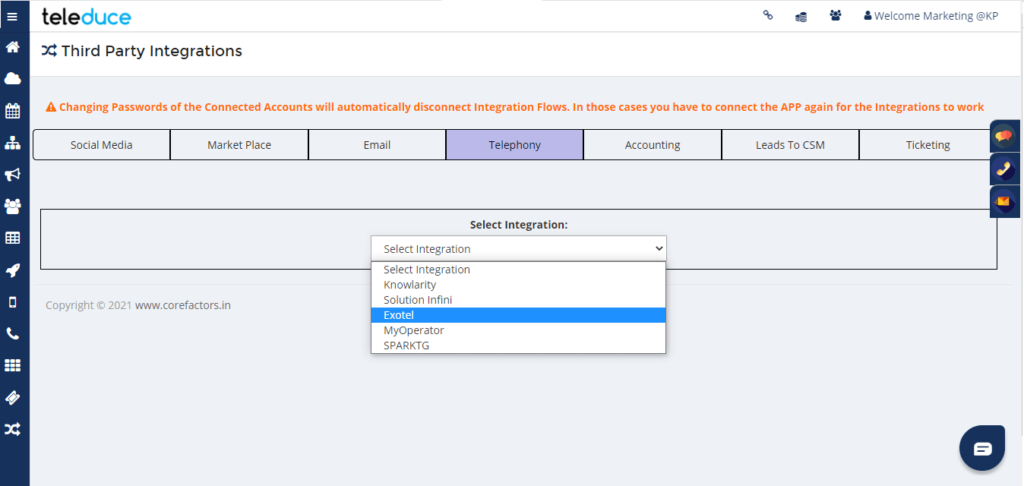Choose 'Select Integration' placeholder option in list

519,269
